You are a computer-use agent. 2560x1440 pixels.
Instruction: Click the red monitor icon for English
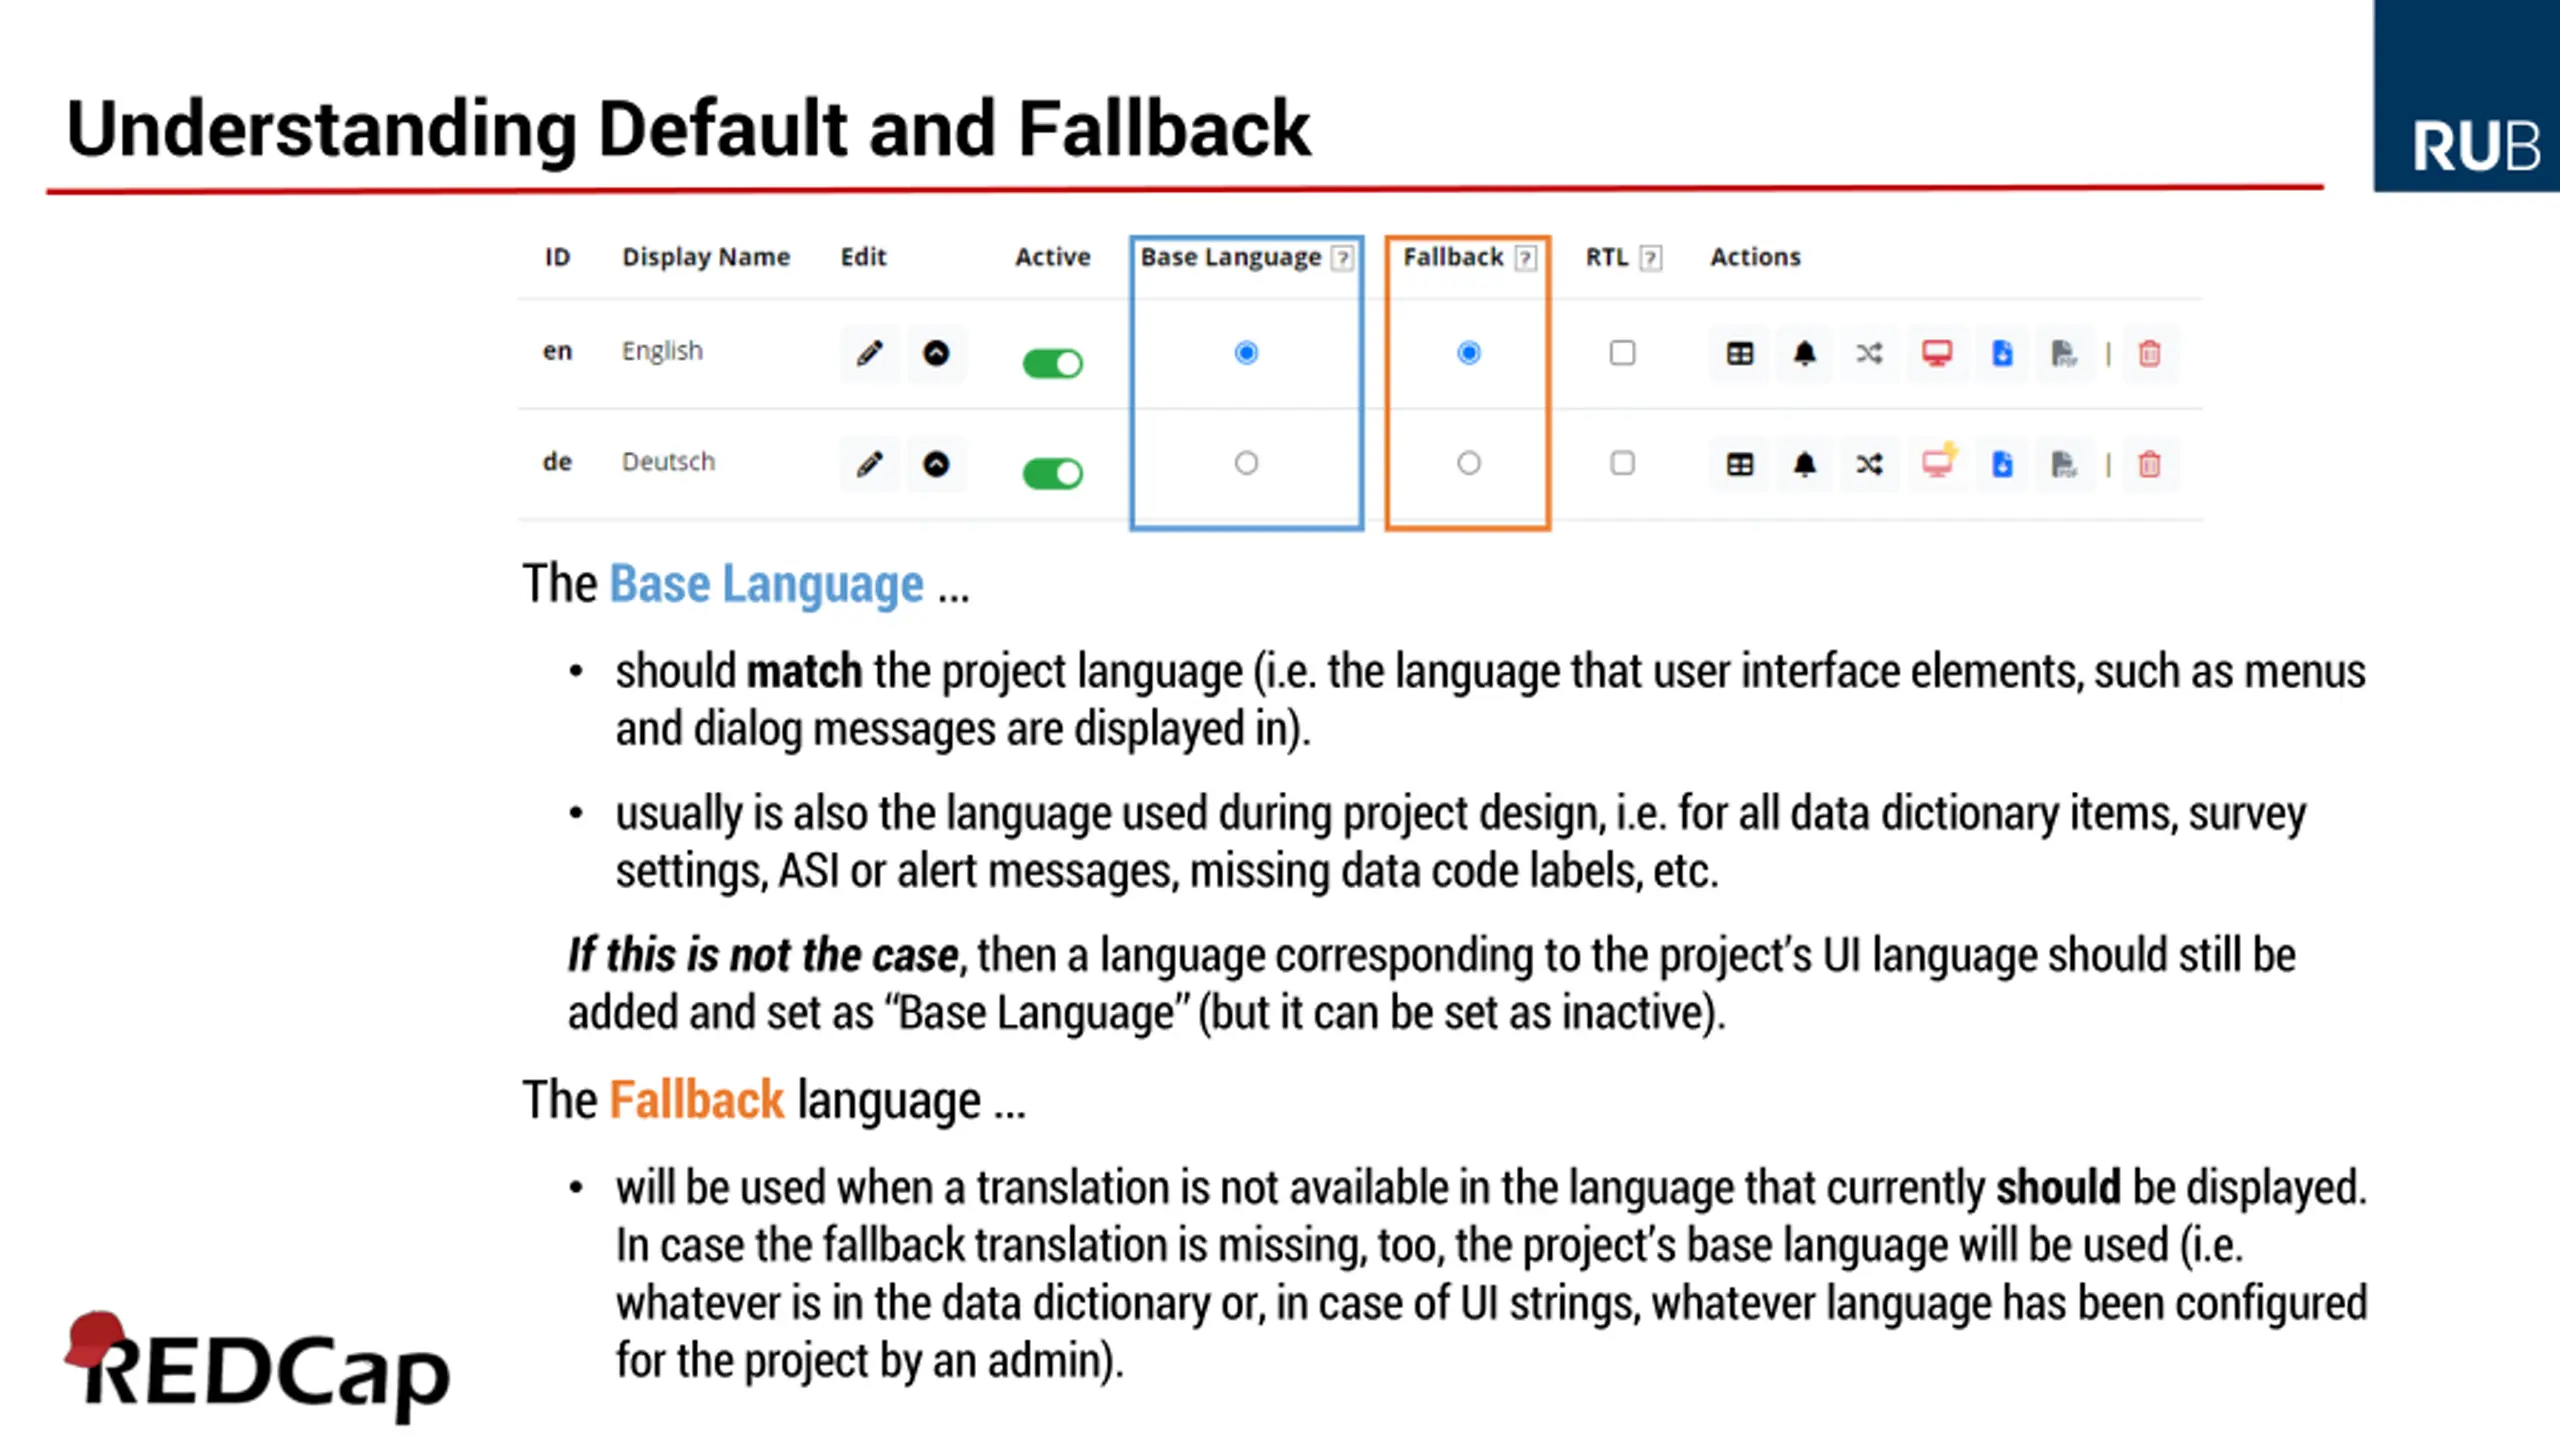(x=1936, y=353)
